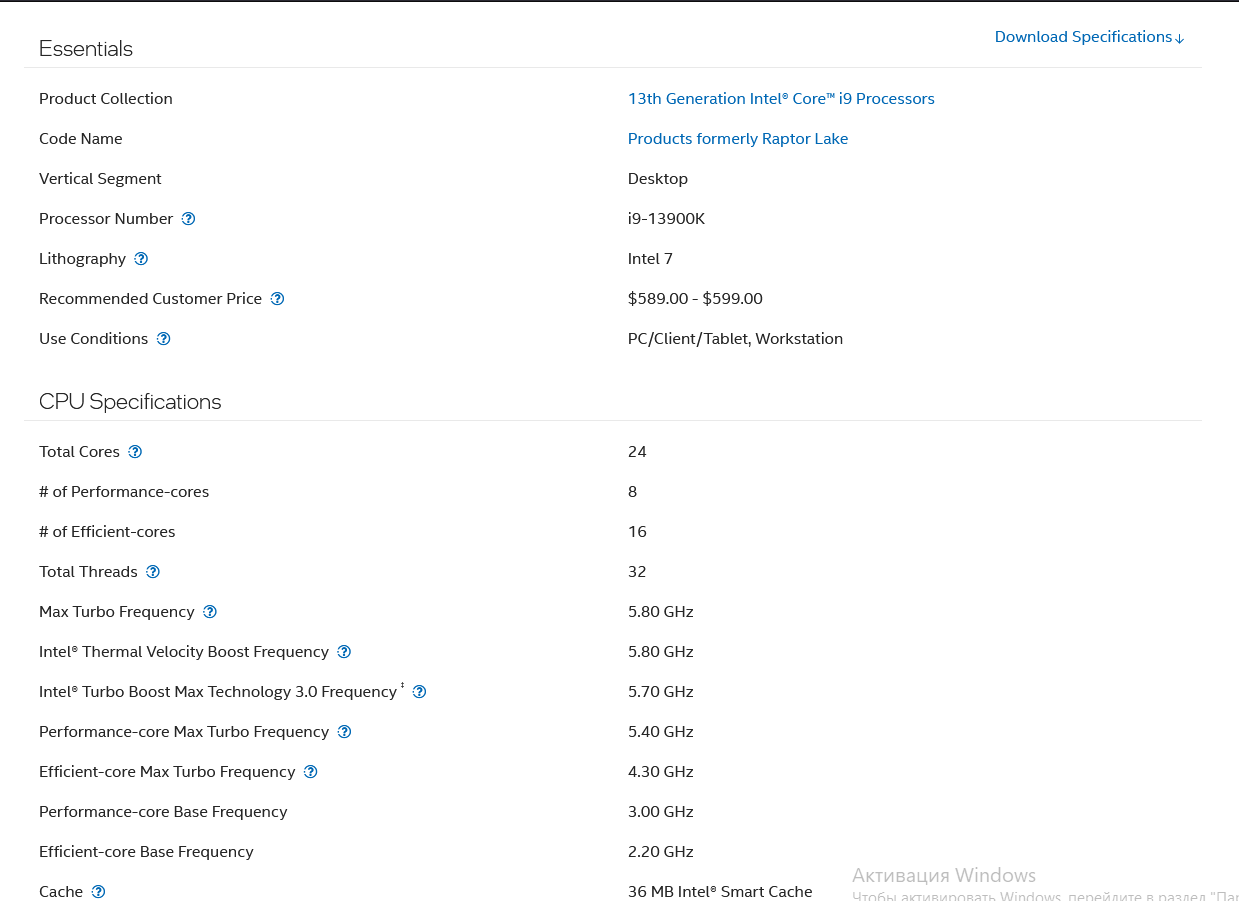Click Efficient-core Max Turbo Frequency help icon
Image resolution: width=1239 pixels, height=901 pixels.
310,772
